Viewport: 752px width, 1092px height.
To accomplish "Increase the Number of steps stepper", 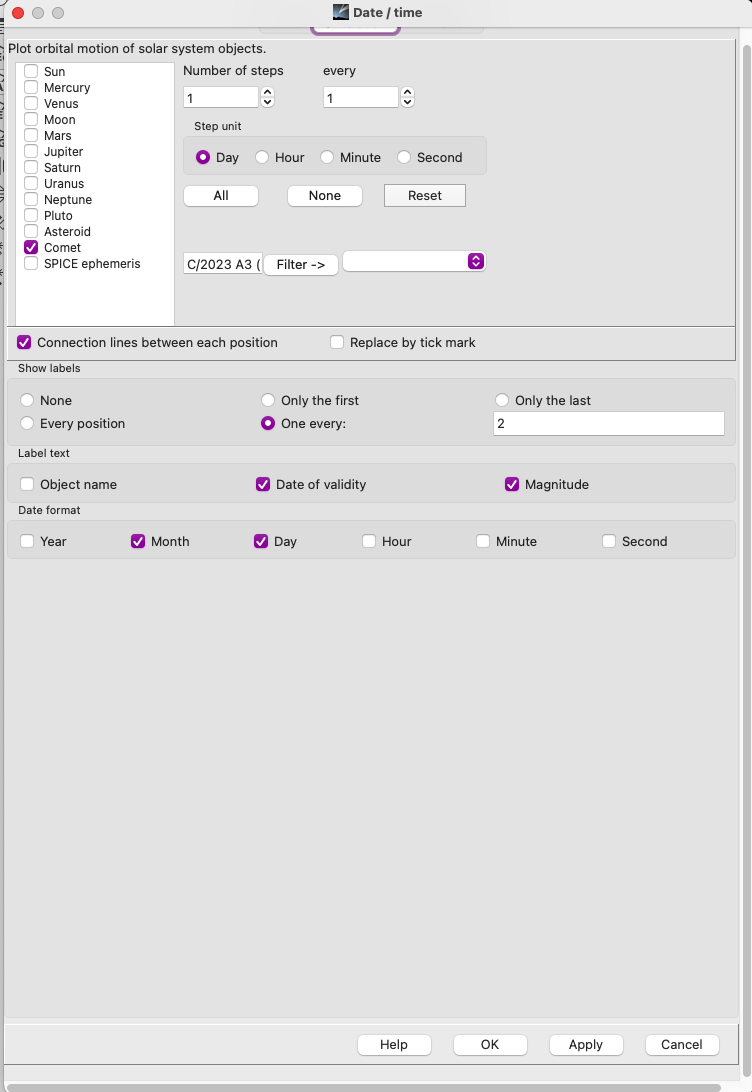I will pos(267,92).
